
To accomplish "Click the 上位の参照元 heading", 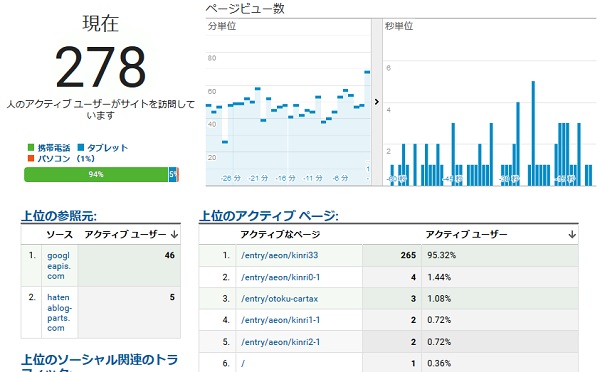I will (x=59, y=216).
